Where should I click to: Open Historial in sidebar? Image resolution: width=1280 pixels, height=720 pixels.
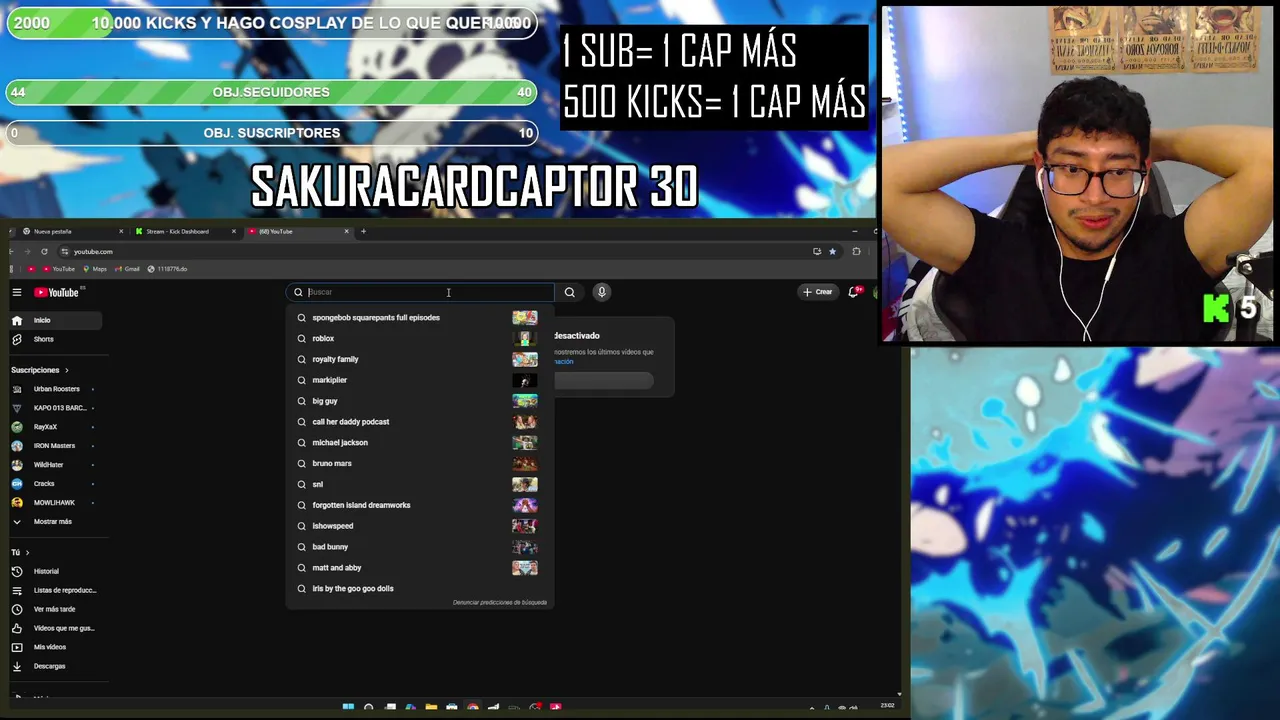tap(56, 571)
